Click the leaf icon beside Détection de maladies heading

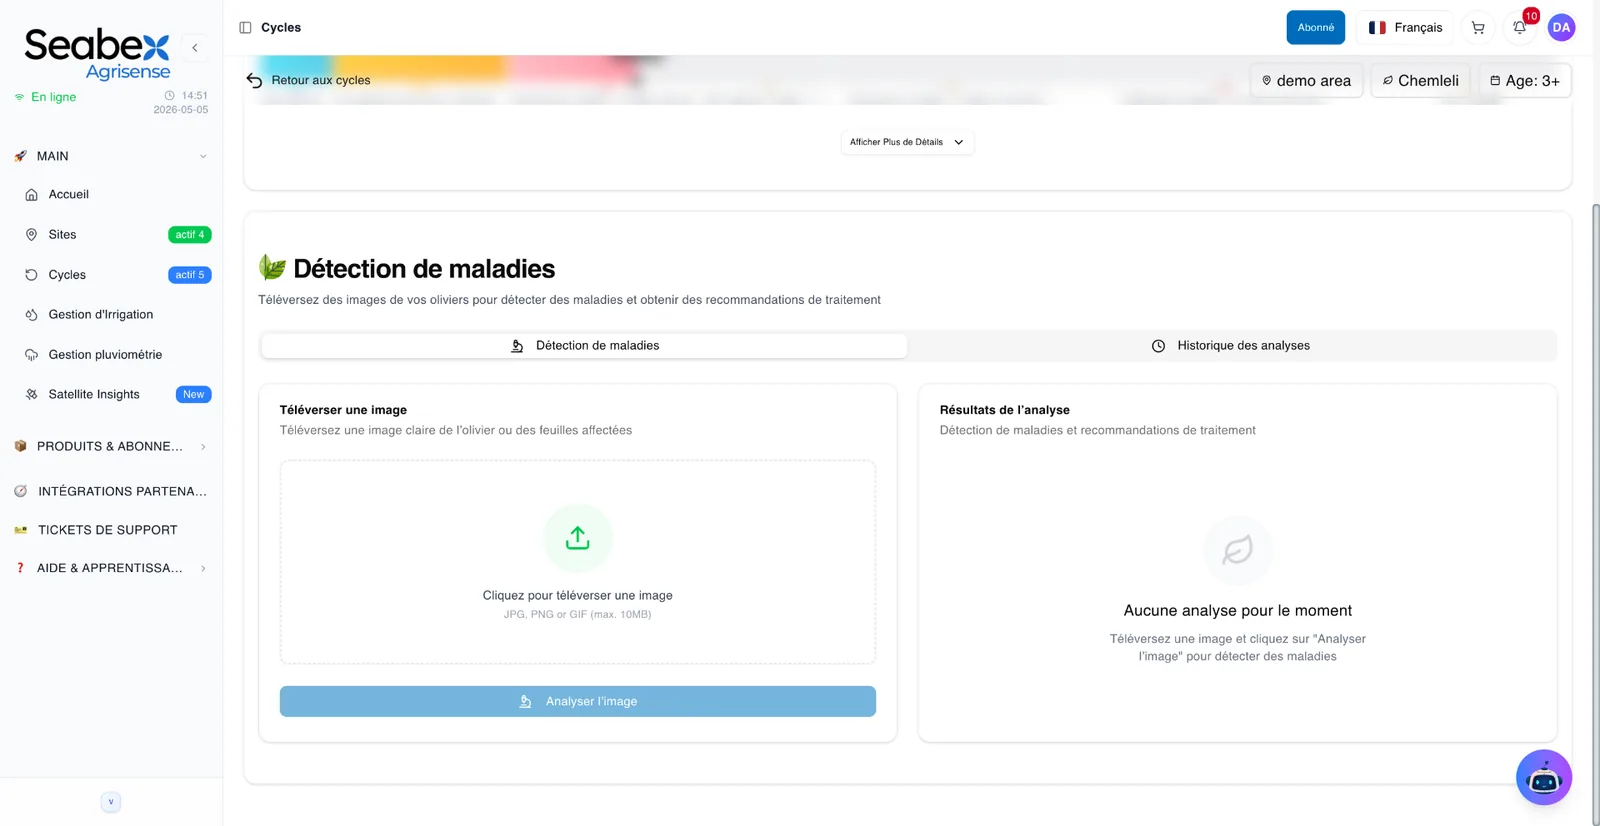[x=272, y=267]
